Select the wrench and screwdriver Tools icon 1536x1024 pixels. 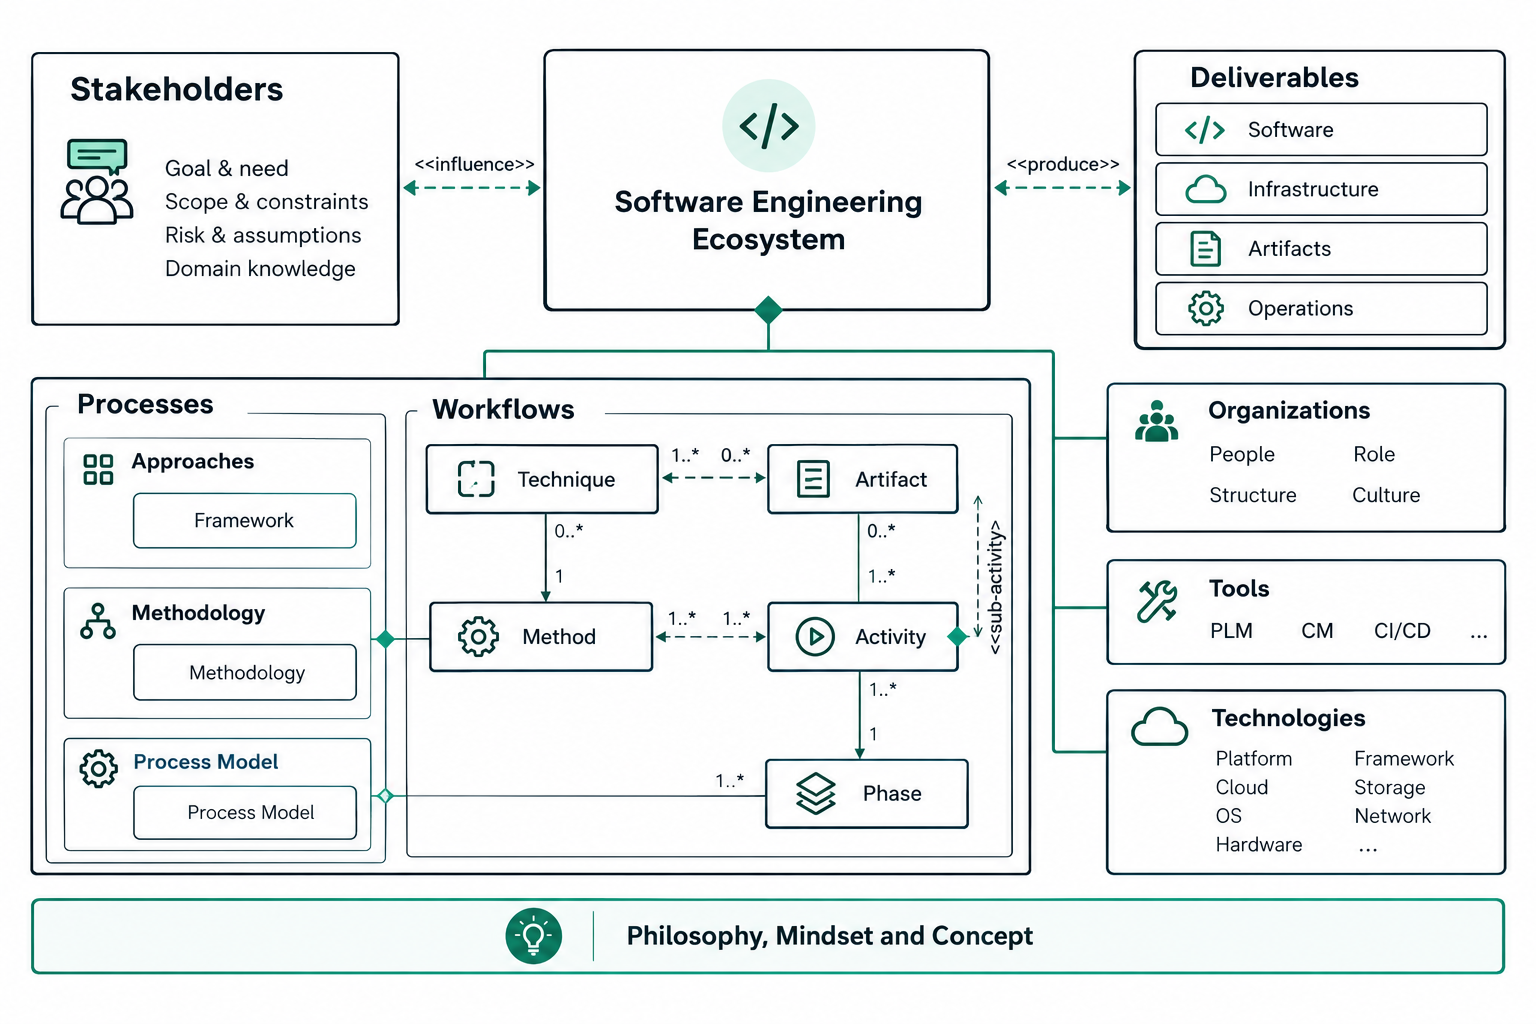pos(1157,601)
